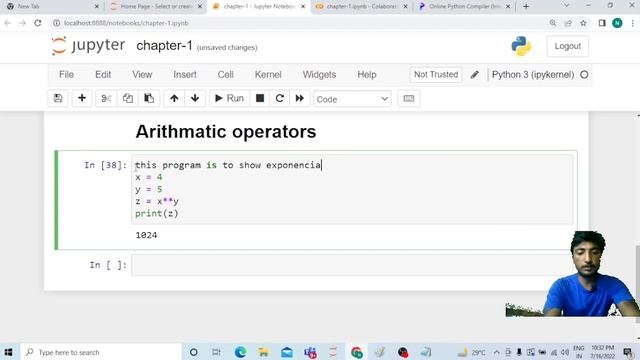640x360 pixels.
Task: Click the Jupyter logo
Action: [88, 45]
